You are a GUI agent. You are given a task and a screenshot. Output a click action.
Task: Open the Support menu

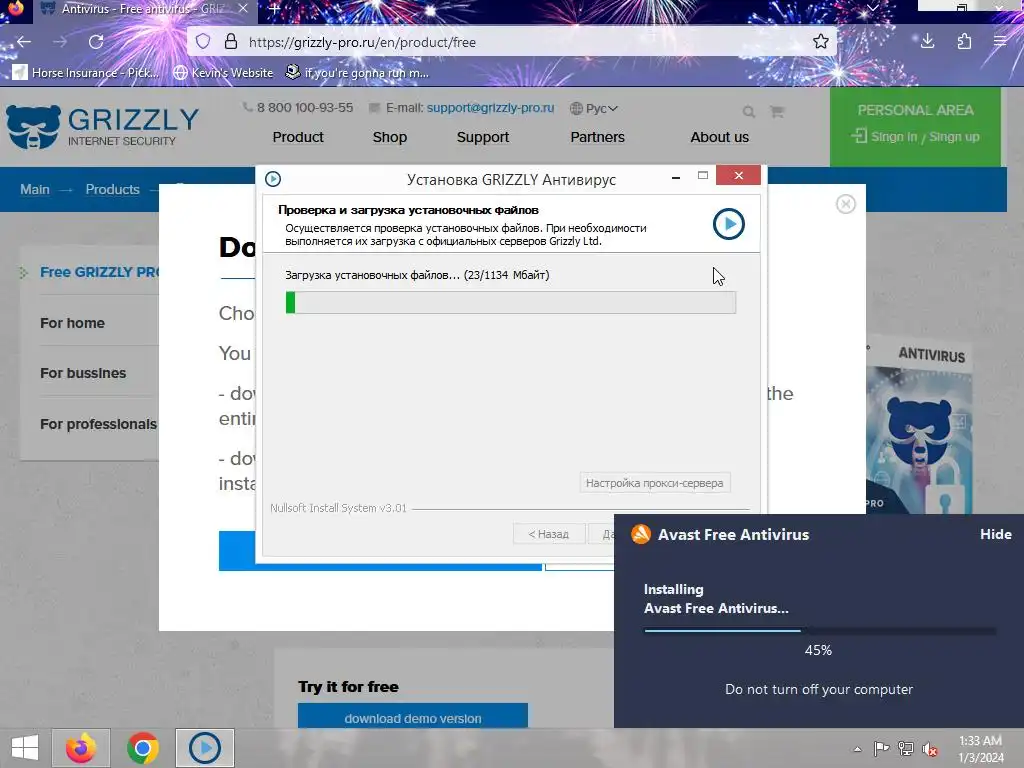(483, 137)
